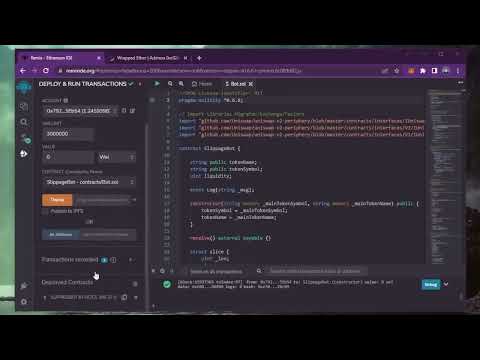Viewport: 480px width, 360px height.
Task: Switch to the Wrapped Ether browser tab
Action: 149,58
